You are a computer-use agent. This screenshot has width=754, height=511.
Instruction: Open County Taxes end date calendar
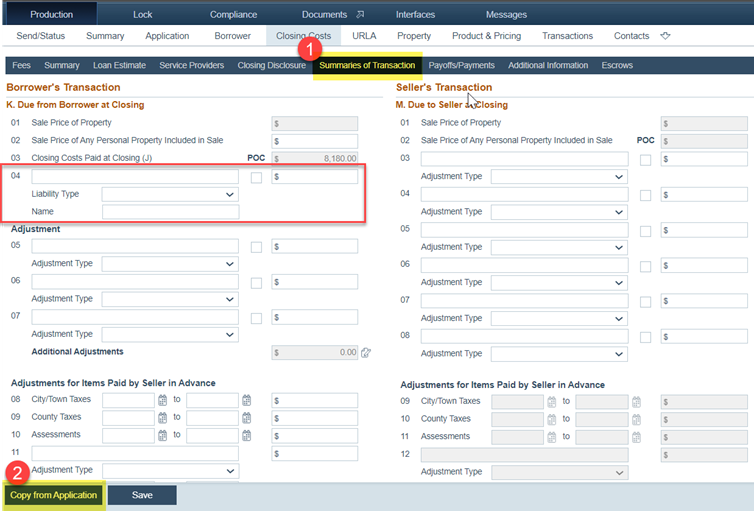pyautogui.click(x=246, y=418)
